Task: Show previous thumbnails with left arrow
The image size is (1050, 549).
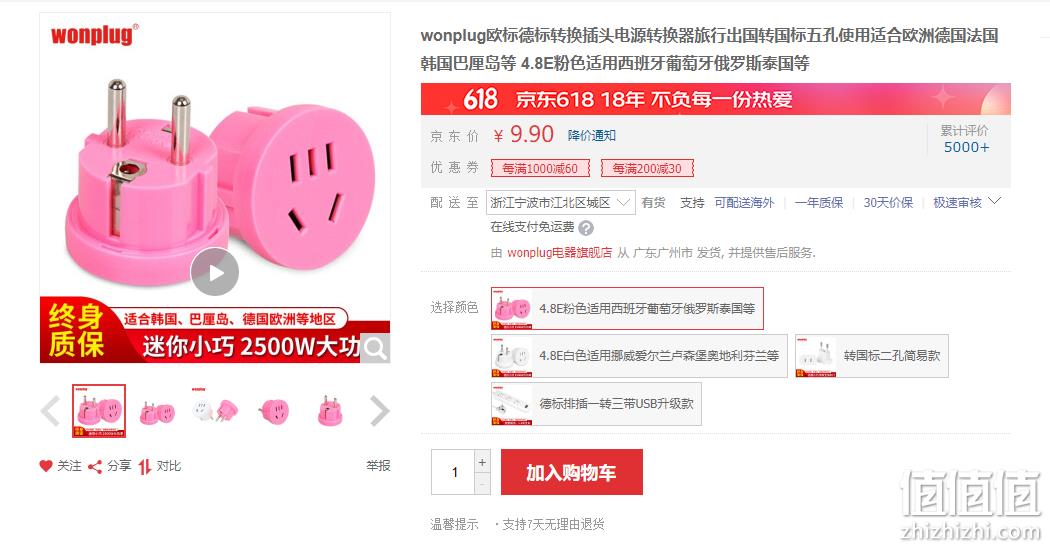Action: click(50, 410)
